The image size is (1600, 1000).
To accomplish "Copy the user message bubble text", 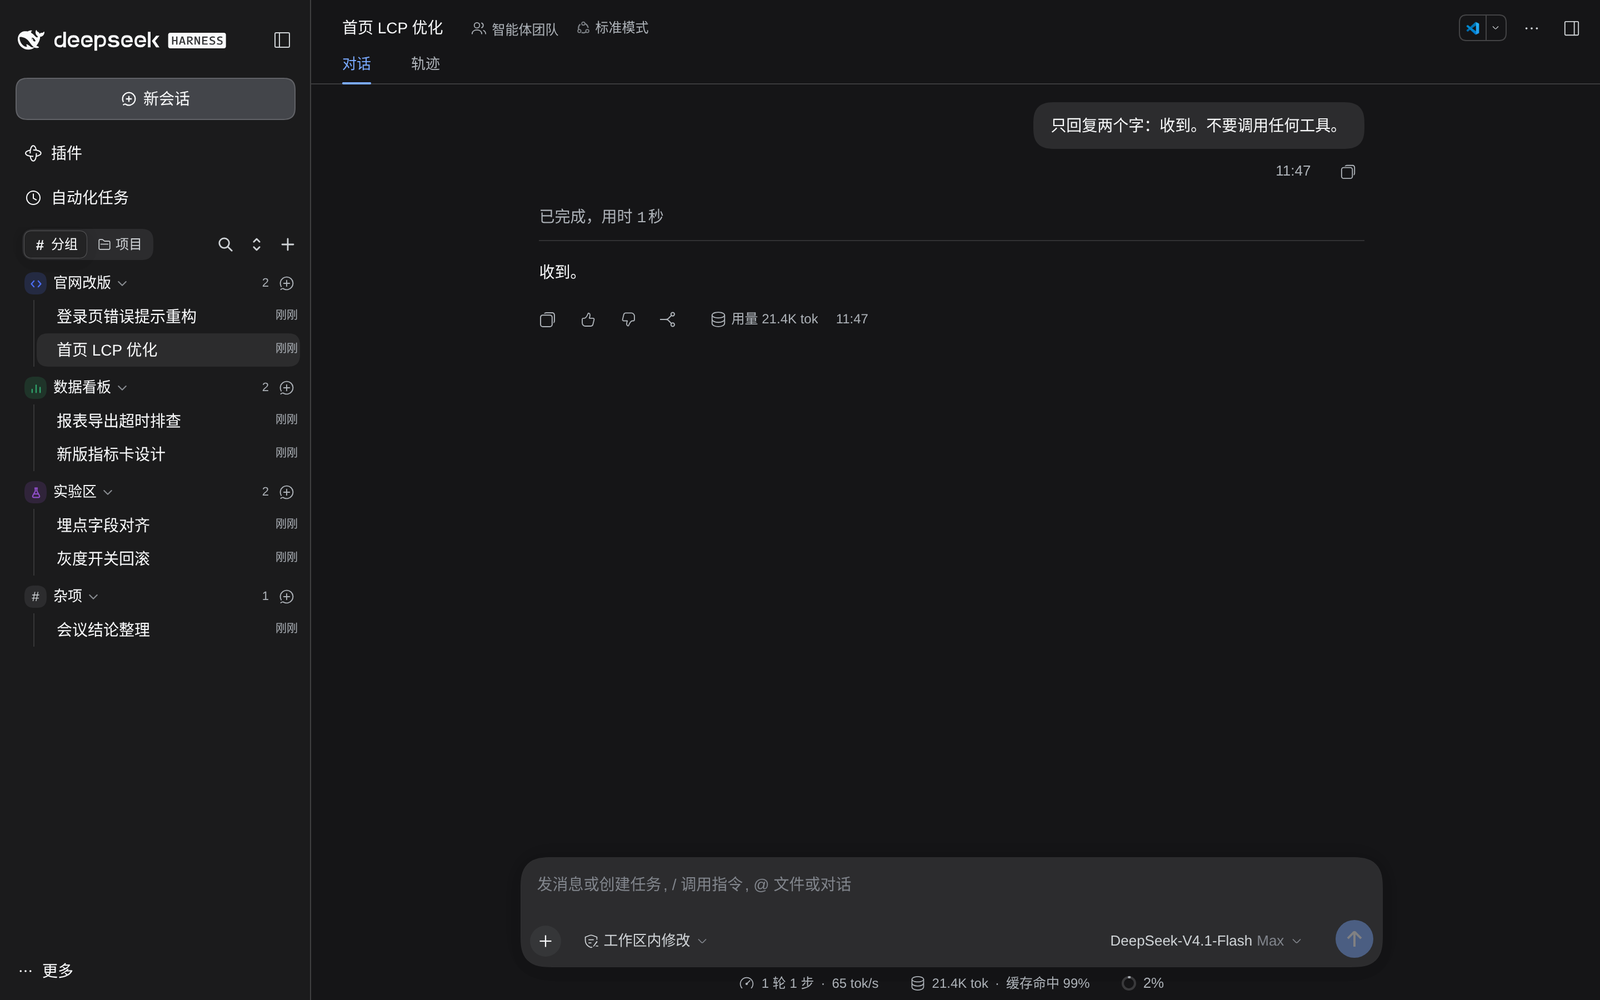I will [x=1348, y=172].
